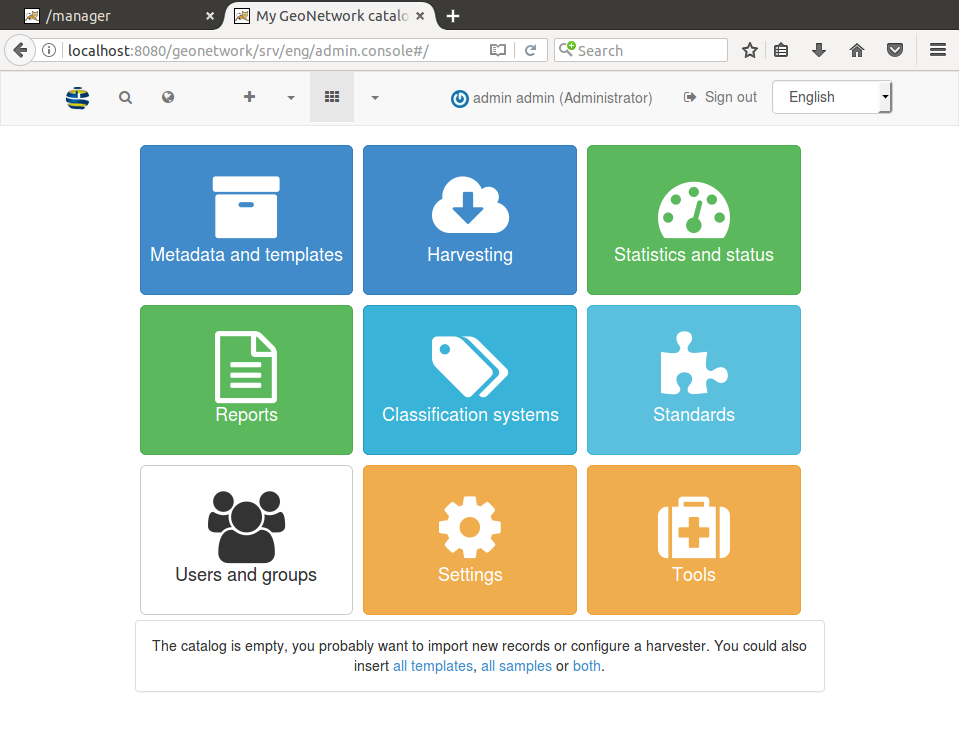The width and height of the screenshot is (959, 744).
Task: Open the Standards puzzle piece tile
Action: (x=693, y=380)
